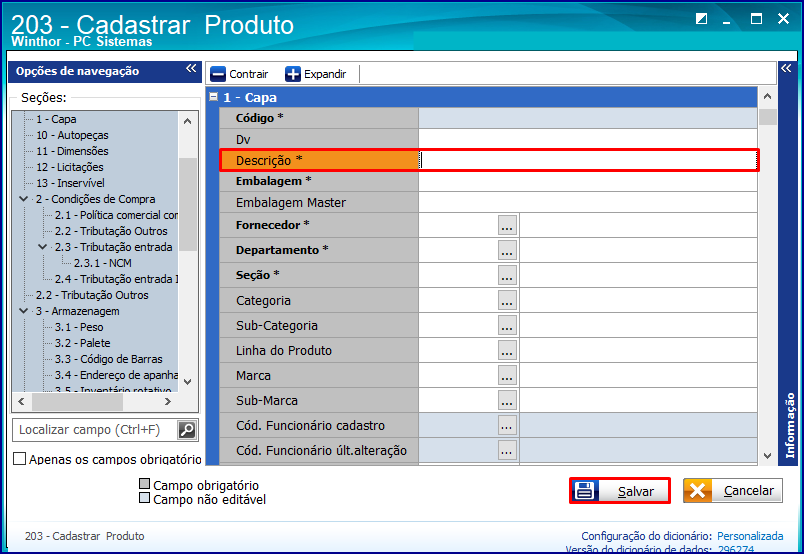Viewport: 804px width, 554px height.
Task: Collapse the 1 - Capa section header
Action: [214, 96]
